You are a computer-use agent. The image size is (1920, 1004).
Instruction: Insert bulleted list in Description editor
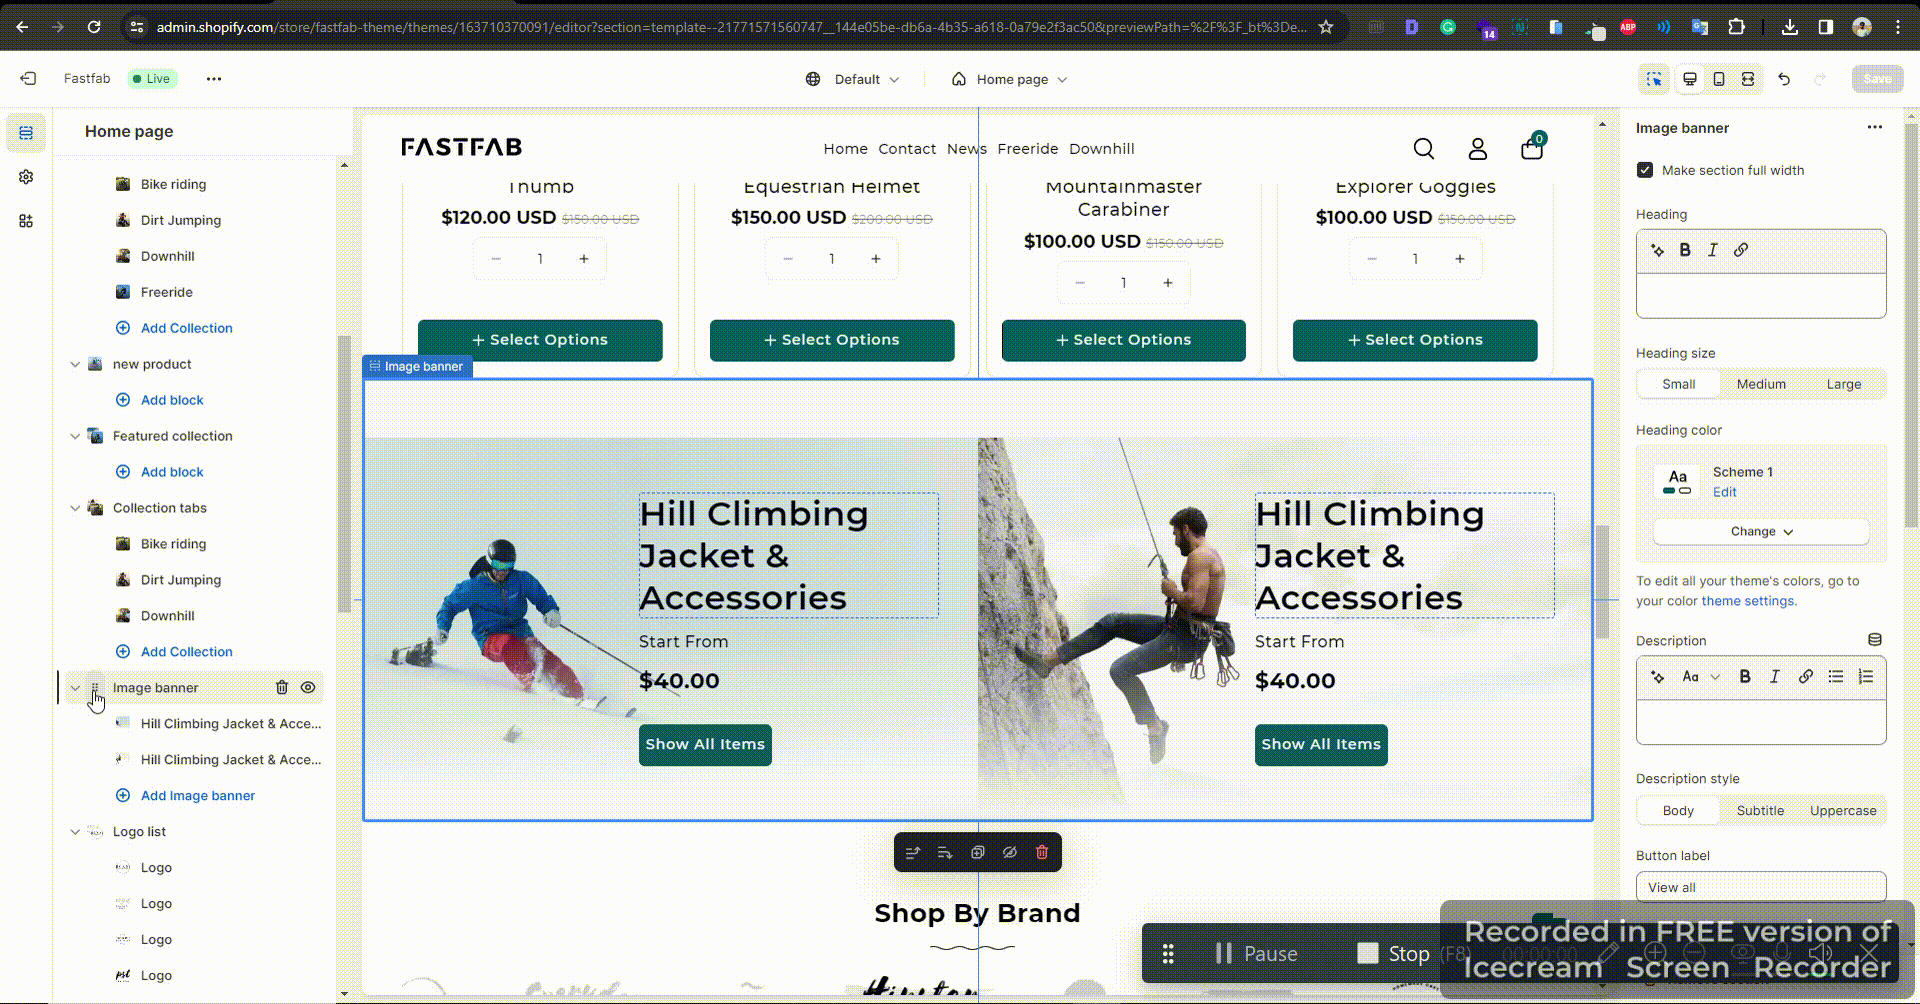(1836, 677)
